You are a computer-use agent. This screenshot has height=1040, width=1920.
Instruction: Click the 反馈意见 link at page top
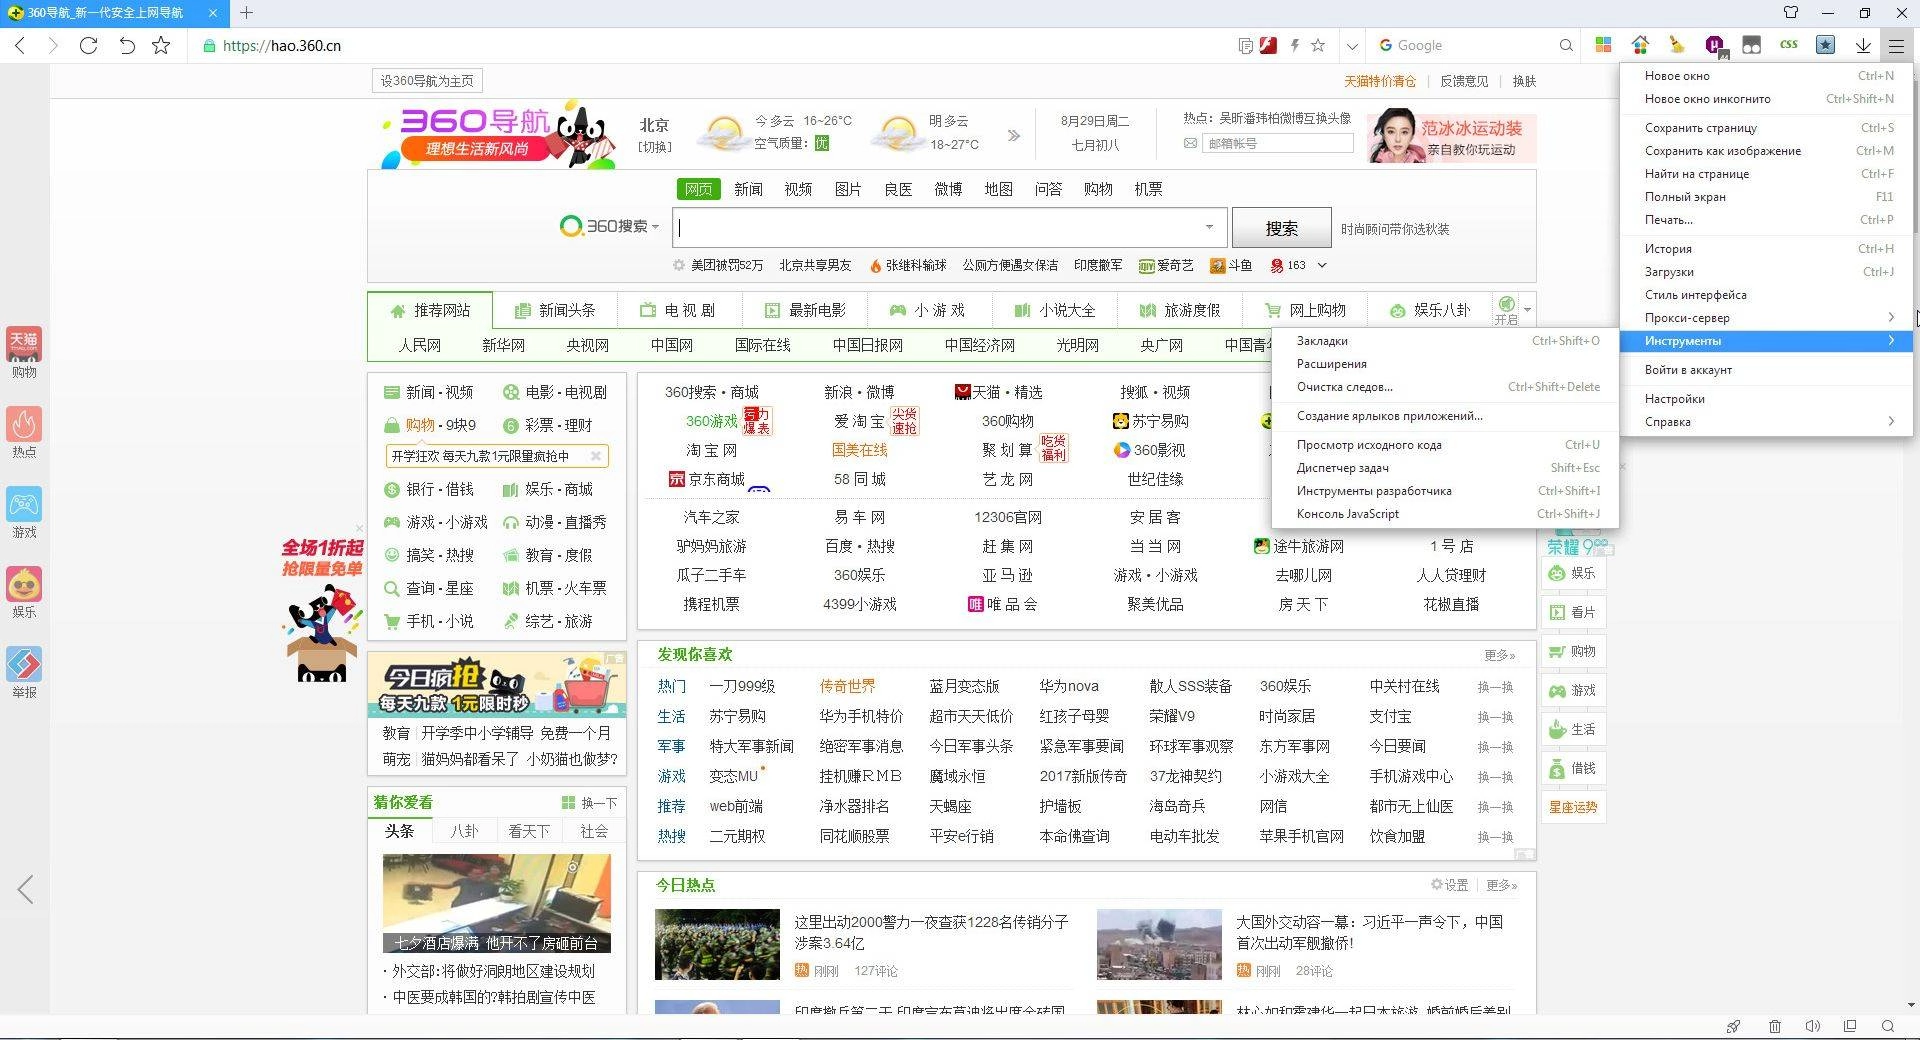coord(1464,82)
